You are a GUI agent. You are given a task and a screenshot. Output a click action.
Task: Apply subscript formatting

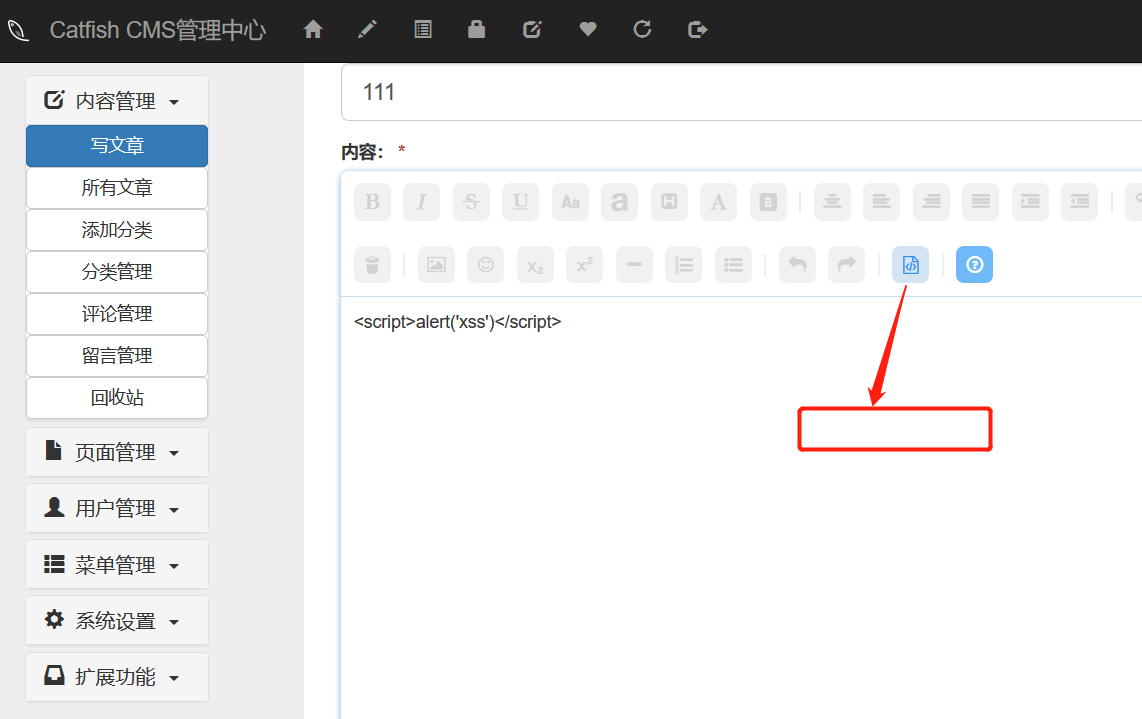pos(535,264)
